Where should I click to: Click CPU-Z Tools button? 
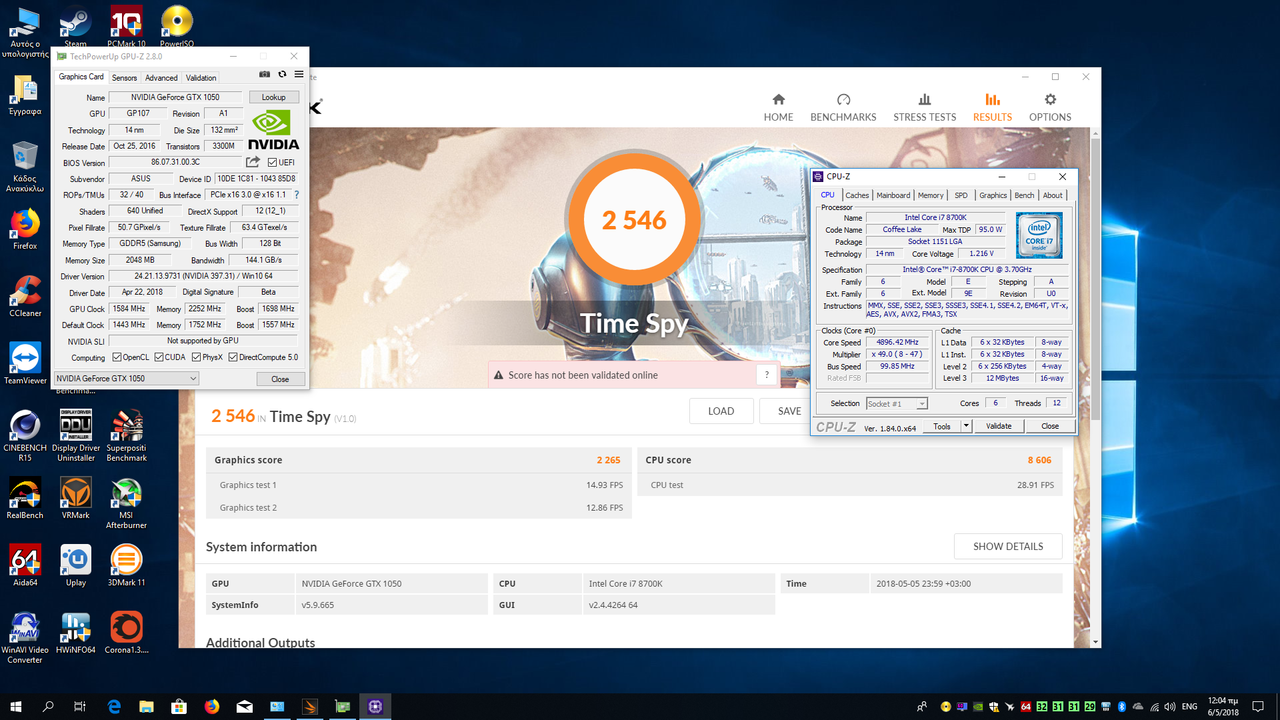pyautogui.click(x=942, y=426)
